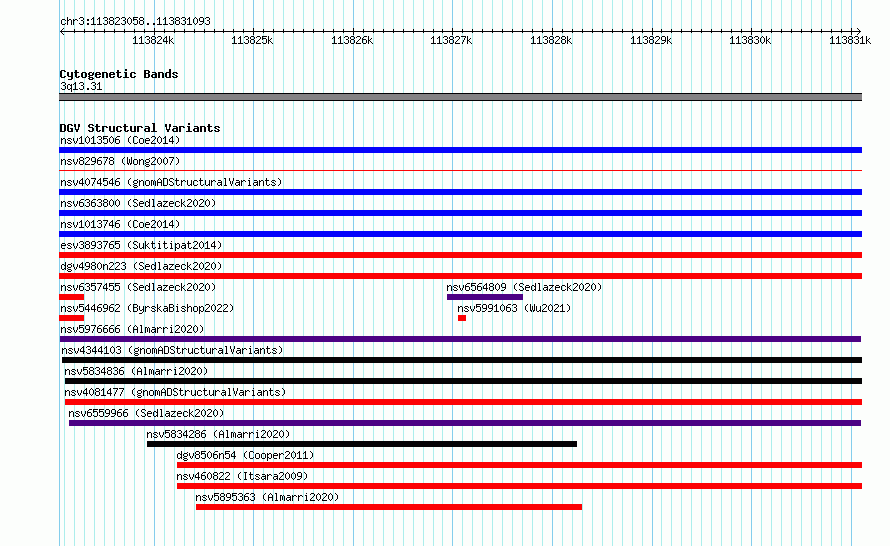Select the short red bar under nsv6357455
The width and height of the screenshot is (890, 546).
pyautogui.click(x=72, y=297)
